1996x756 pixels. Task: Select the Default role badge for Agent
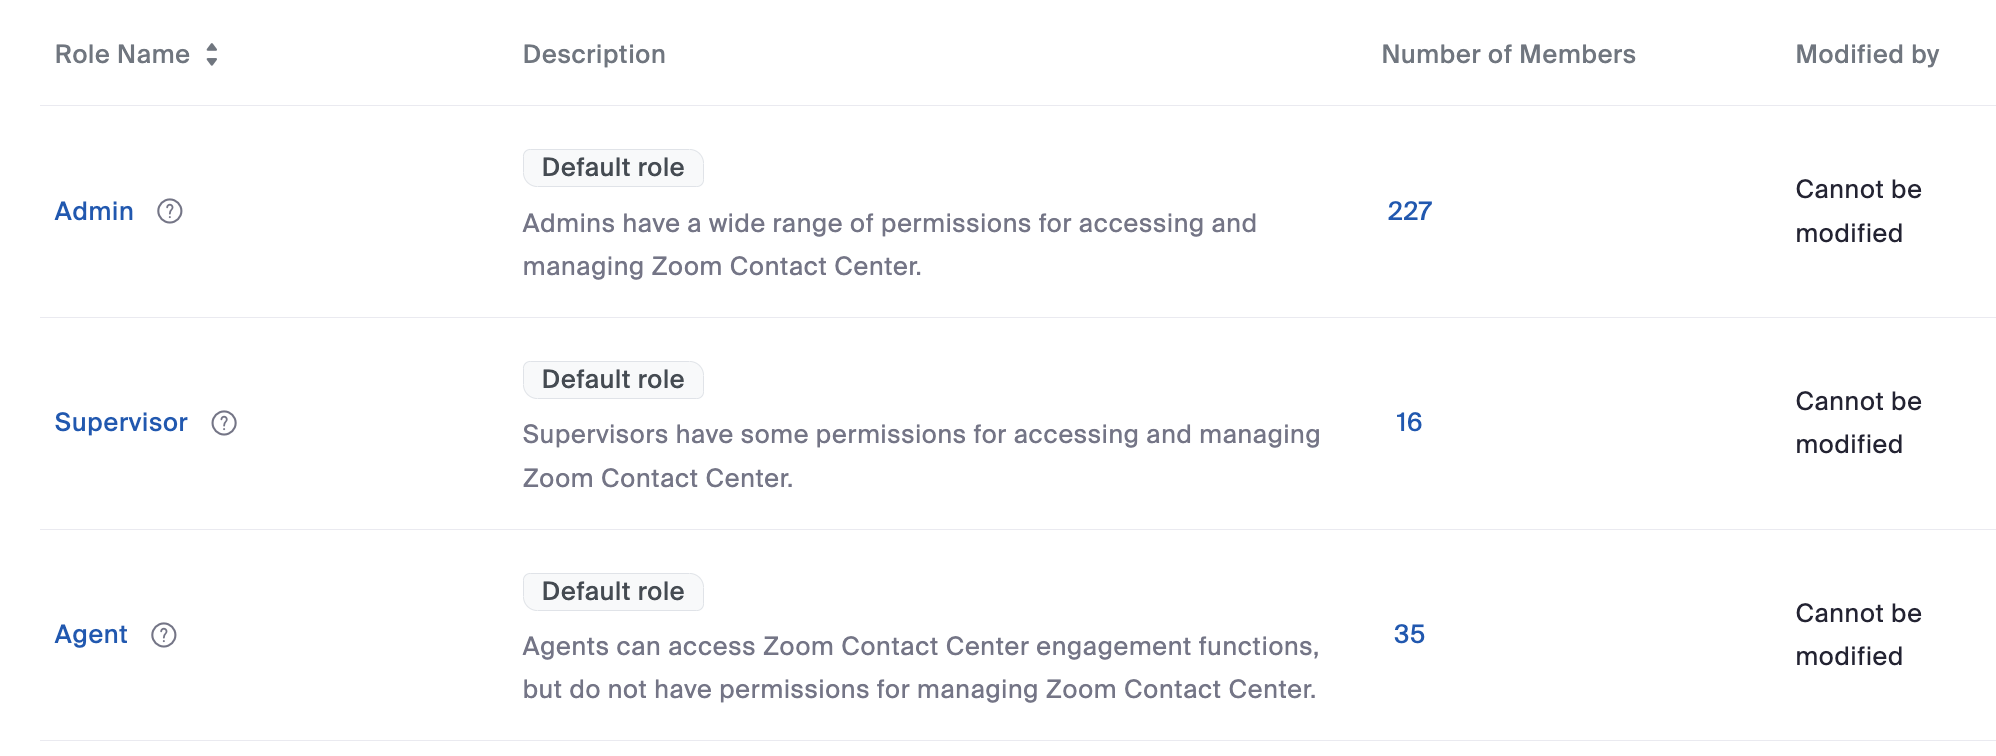point(612,591)
